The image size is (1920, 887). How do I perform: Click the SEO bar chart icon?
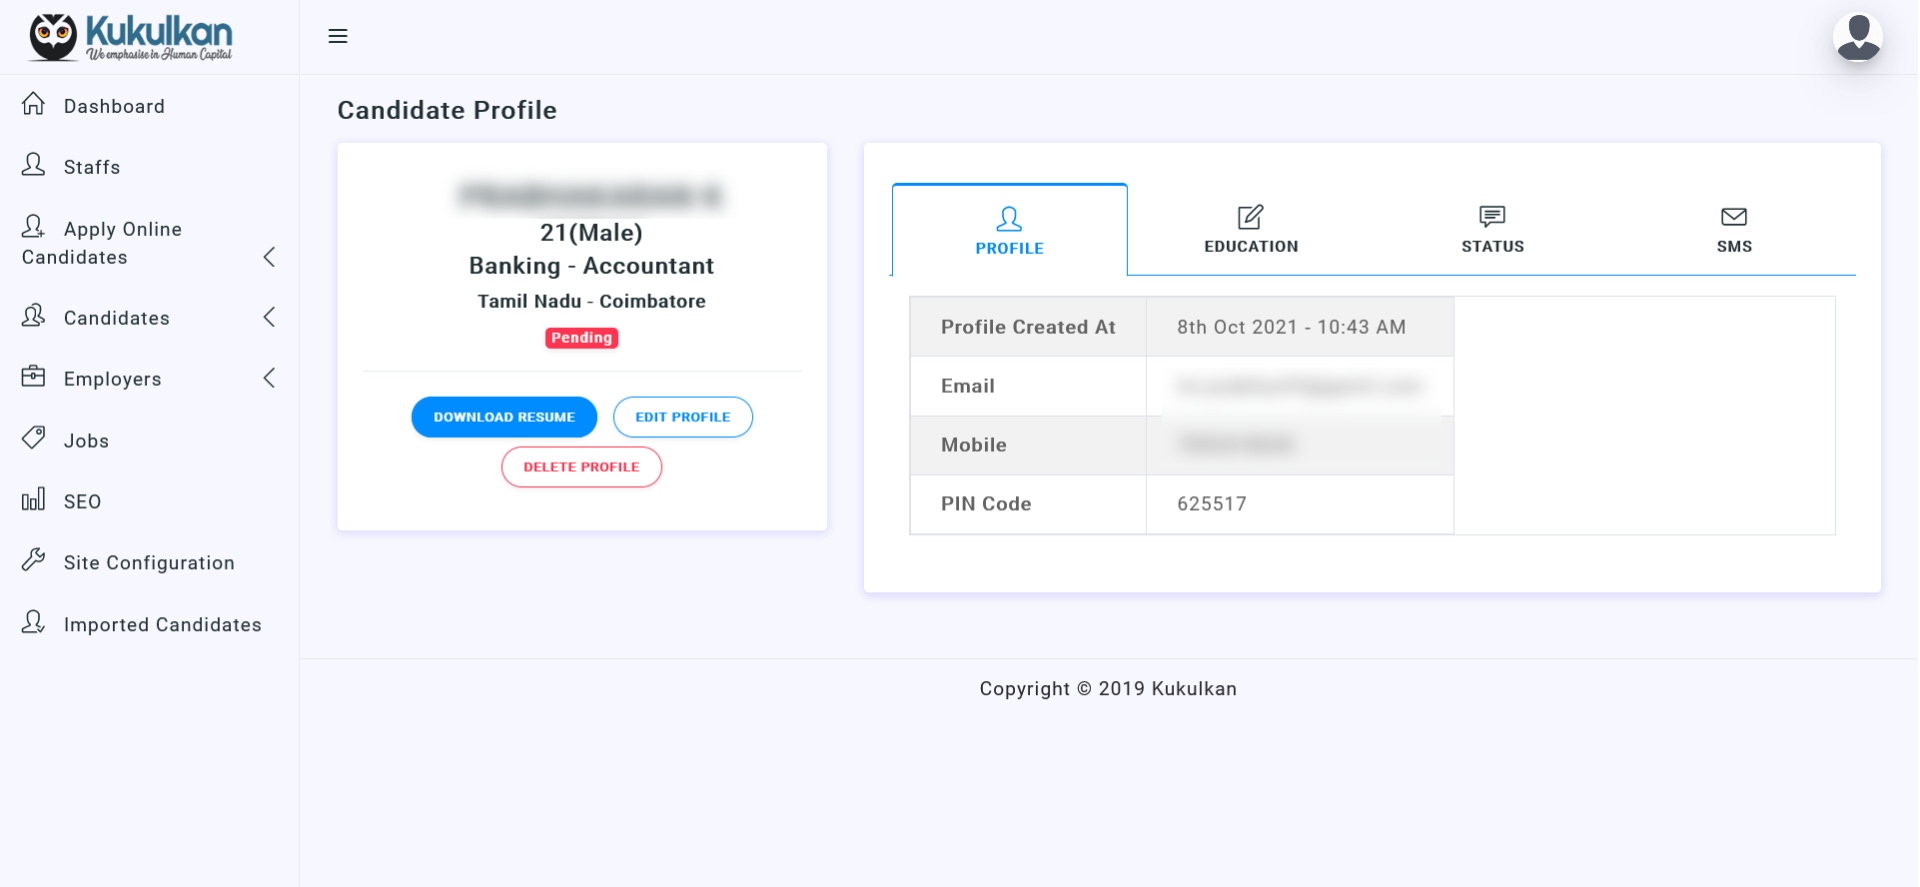[x=34, y=500]
